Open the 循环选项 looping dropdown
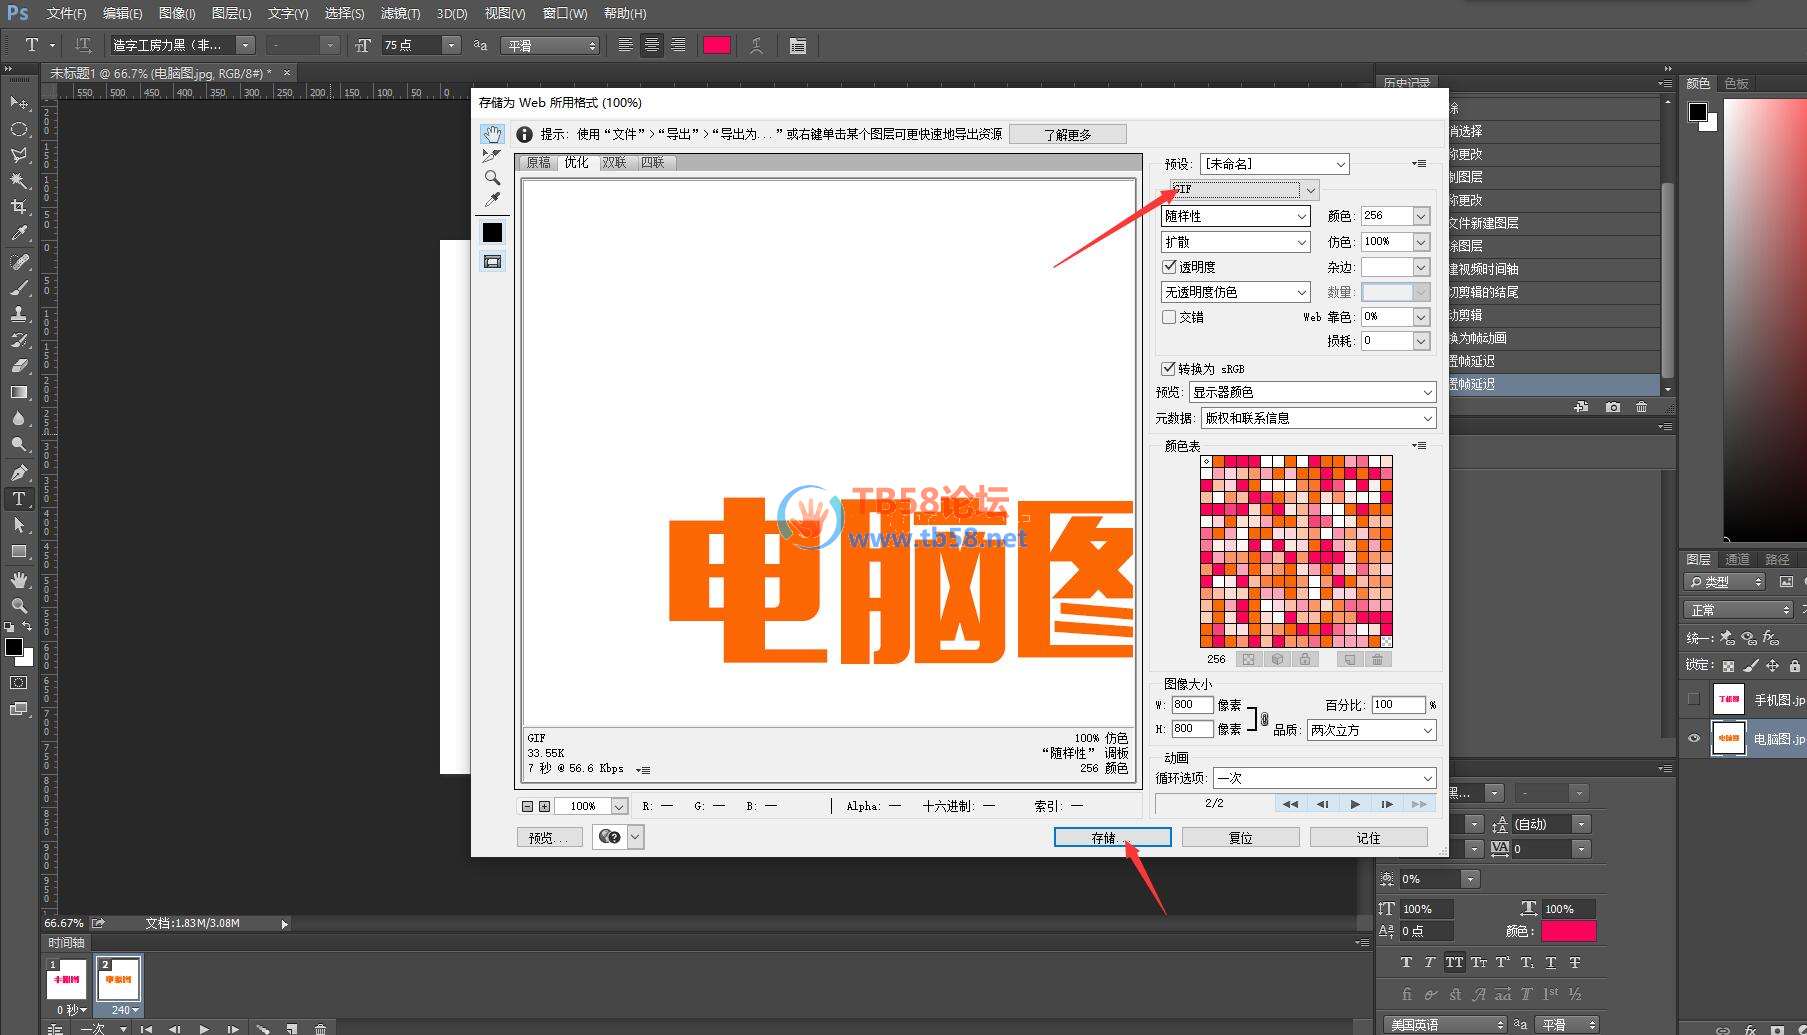Viewport: 1807px width, 1035px height. click(1325, 778)
